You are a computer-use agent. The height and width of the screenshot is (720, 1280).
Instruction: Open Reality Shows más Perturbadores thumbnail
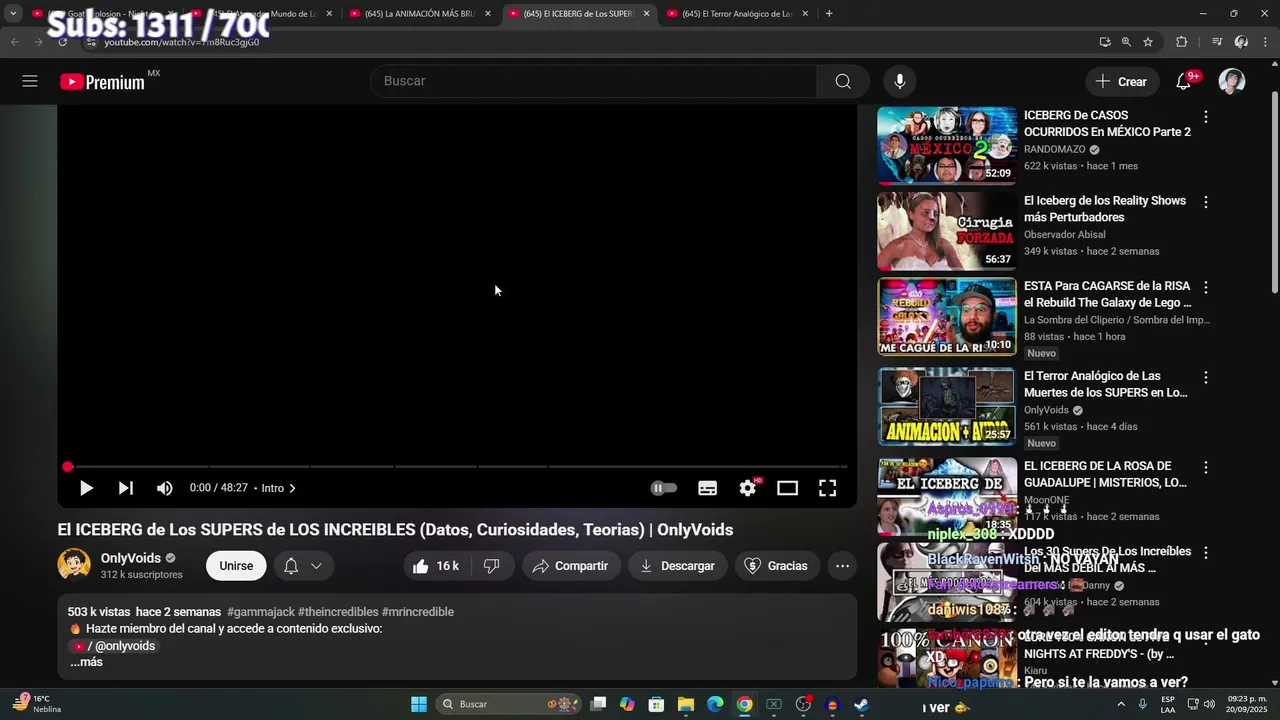pyautogui.click(x=946, y=231)
